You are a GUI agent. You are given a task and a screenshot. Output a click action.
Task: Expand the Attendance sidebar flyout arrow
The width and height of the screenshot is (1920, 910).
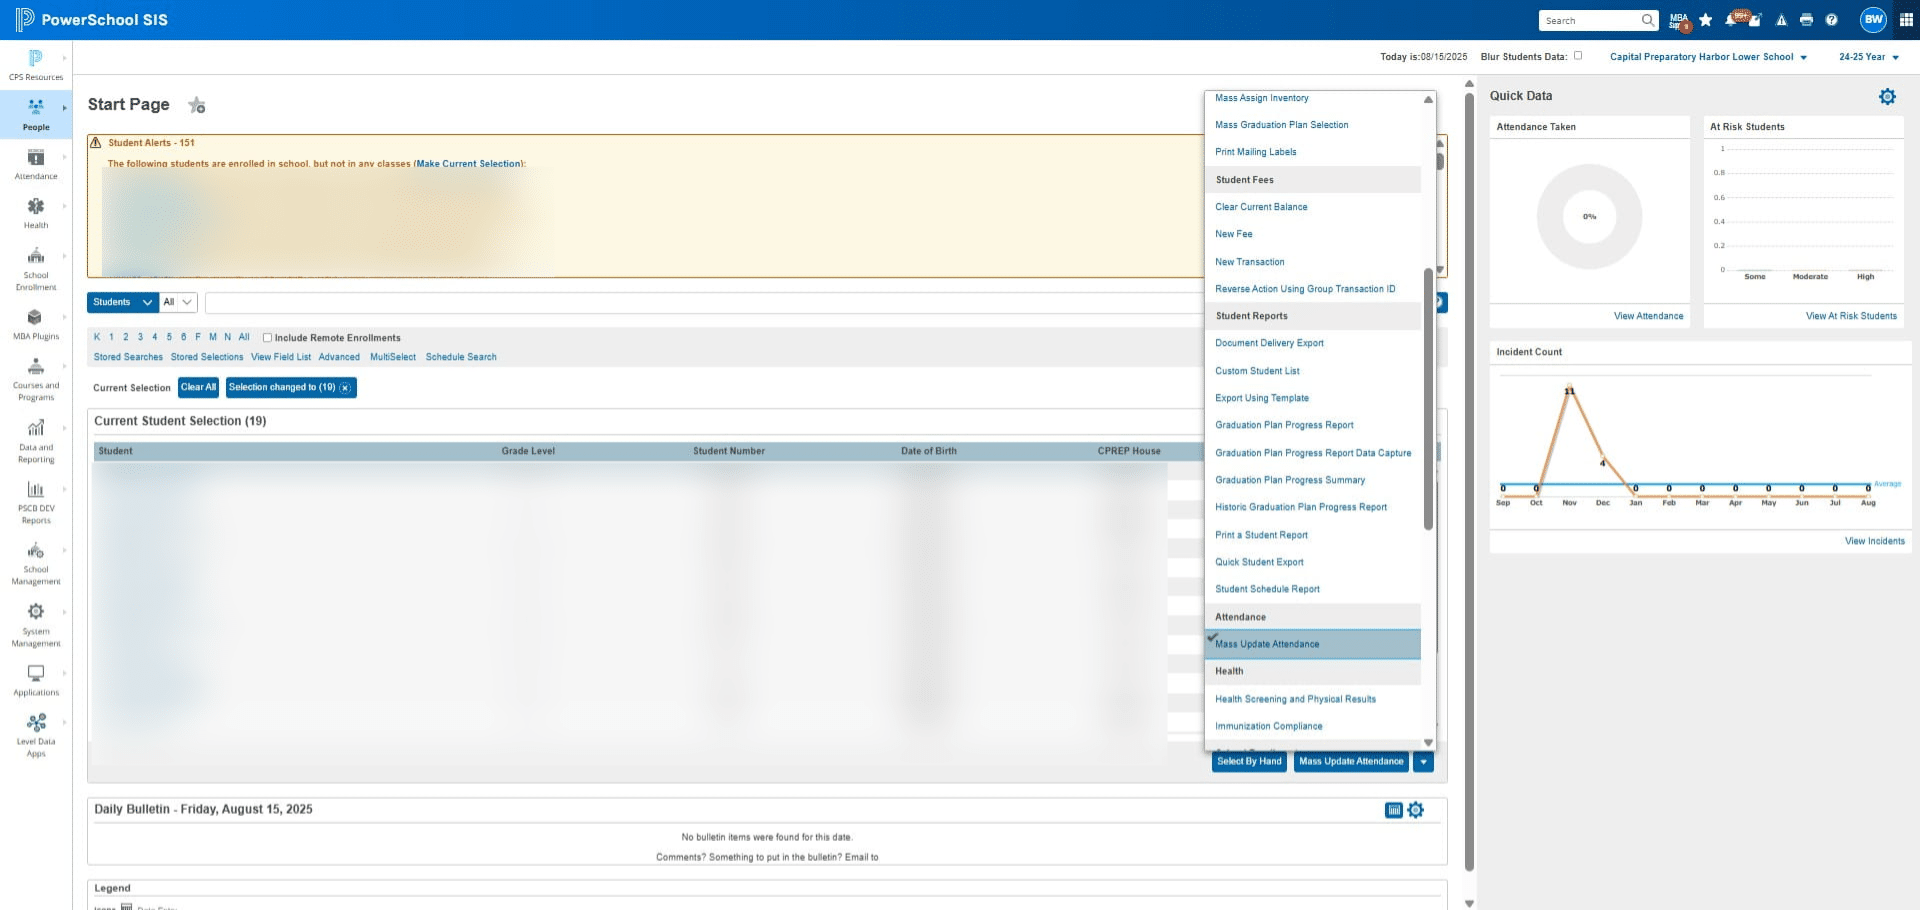[64, 157]
